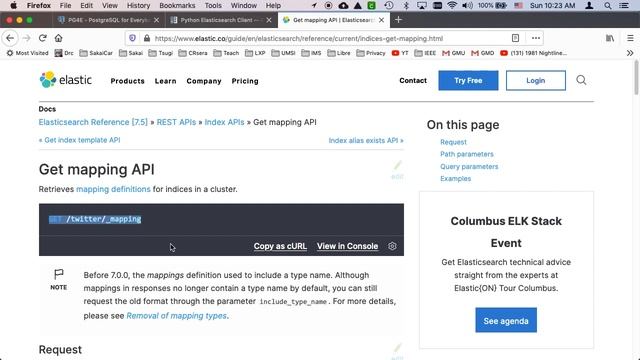Viewport: 640px width, 360px height.
Task: Click the browser forward arrow
Action: click(x=27, y=38)
